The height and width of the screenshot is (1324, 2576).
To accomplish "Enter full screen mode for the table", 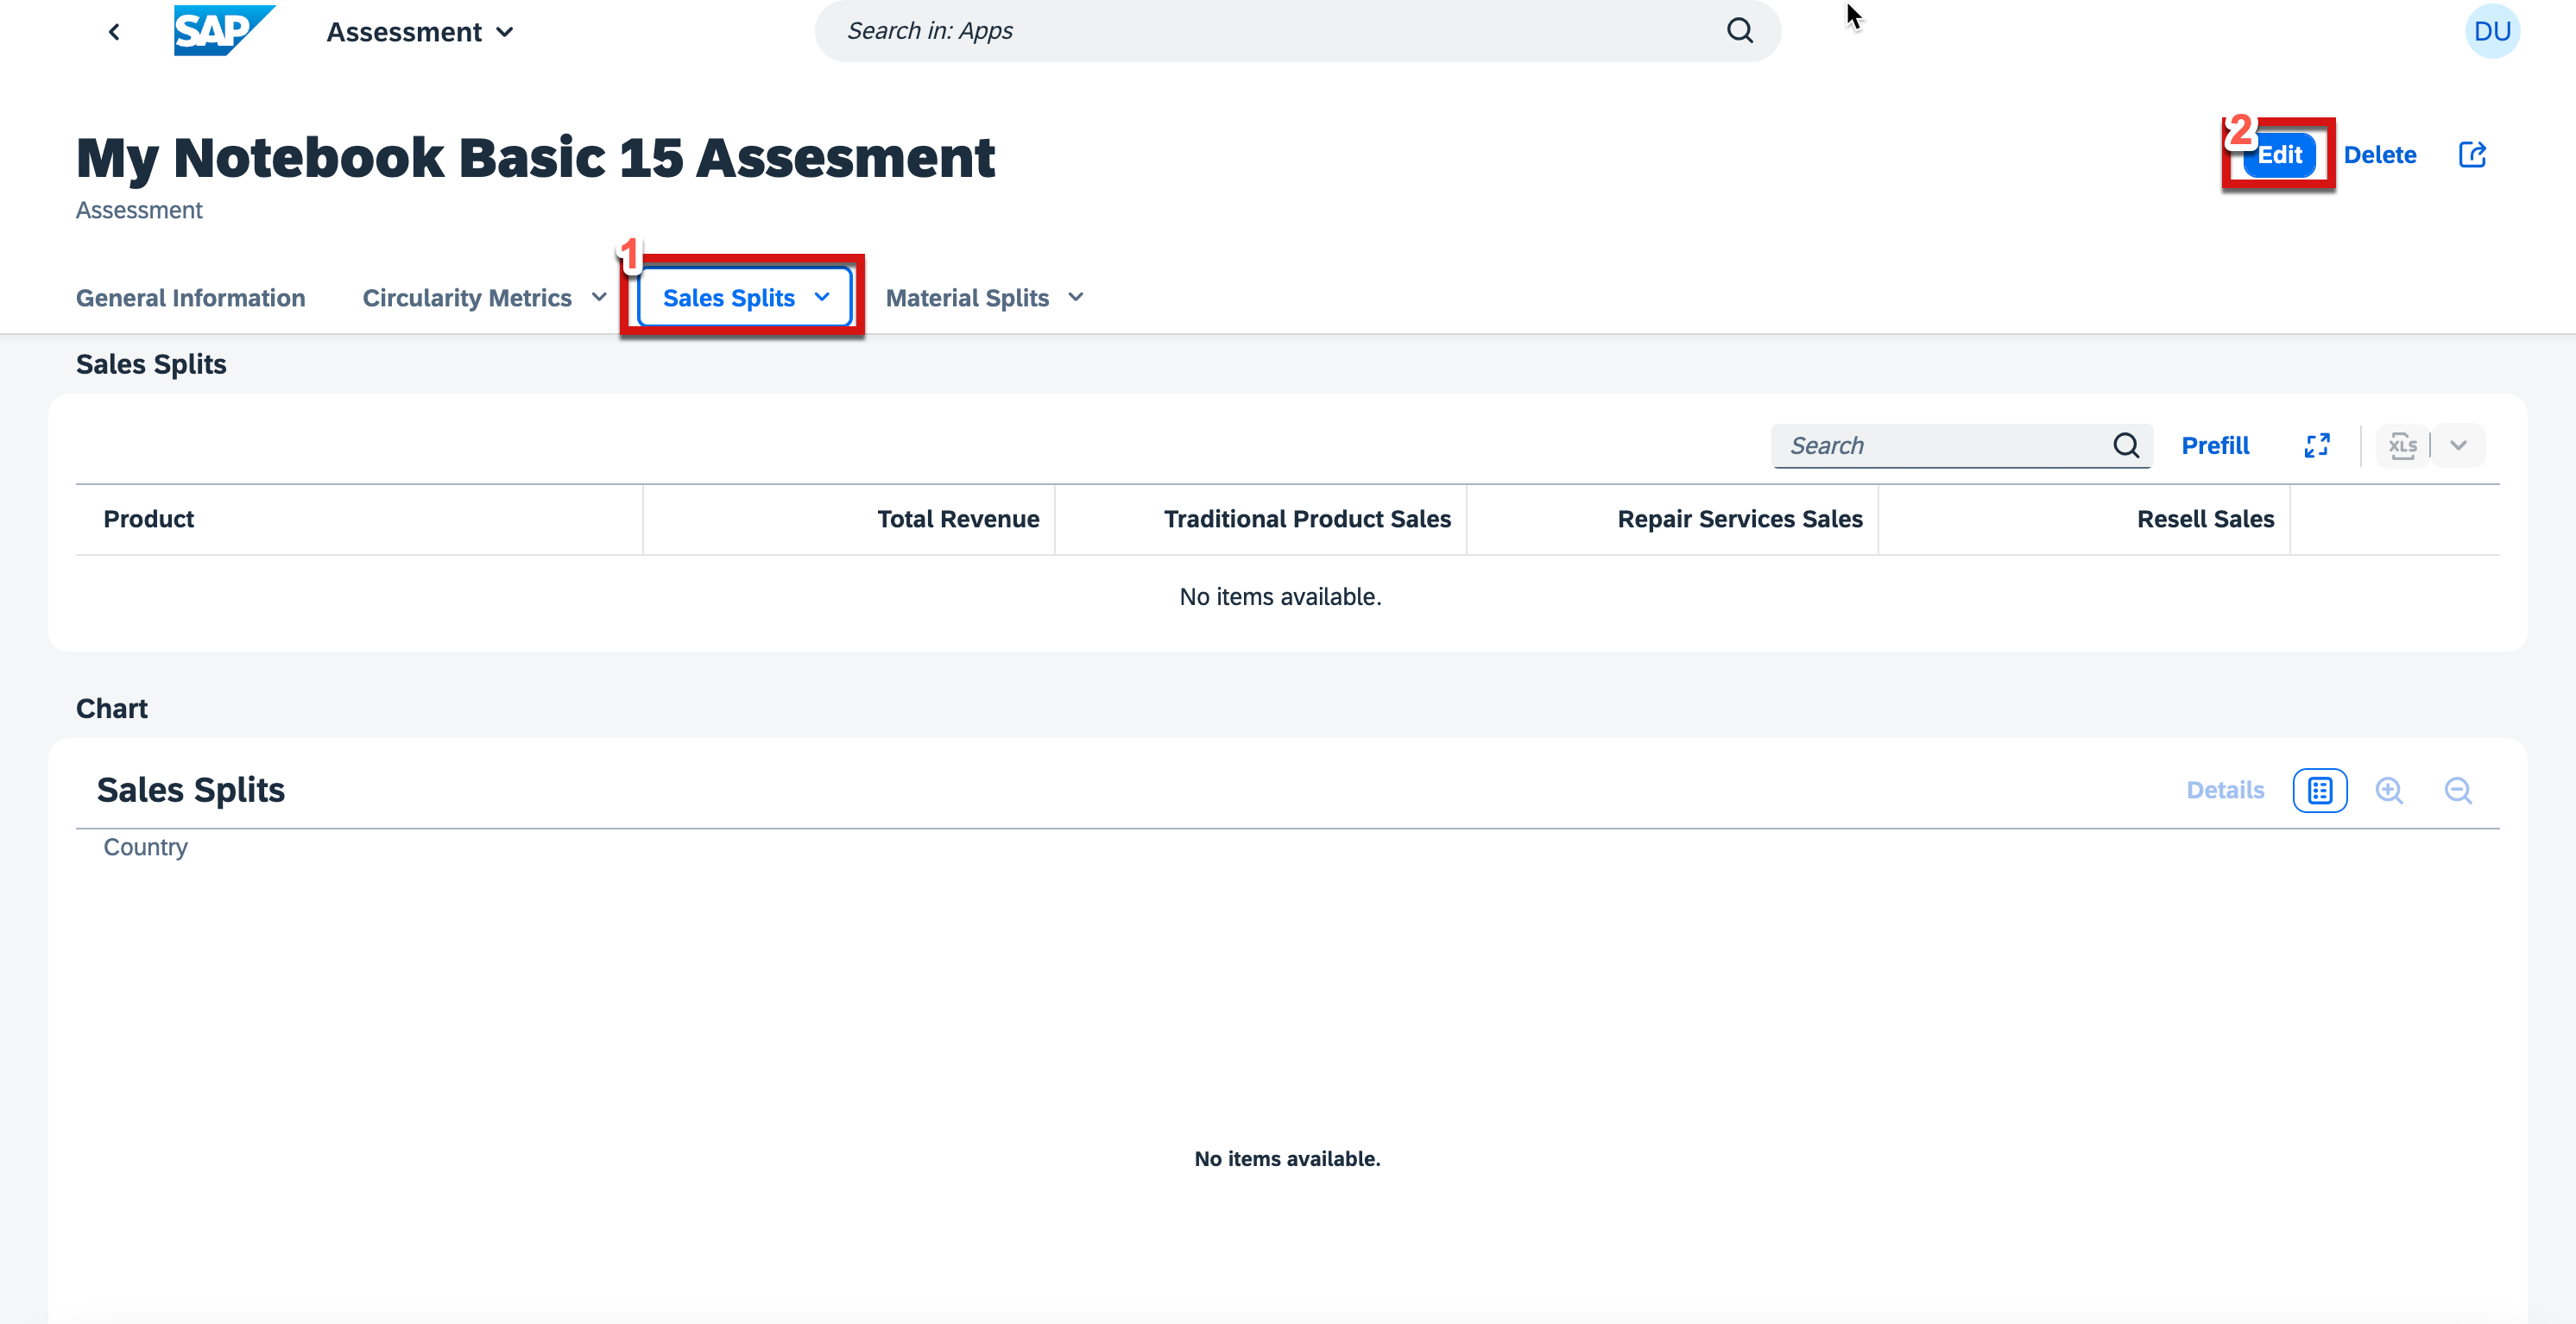I will pos(2317,446).
